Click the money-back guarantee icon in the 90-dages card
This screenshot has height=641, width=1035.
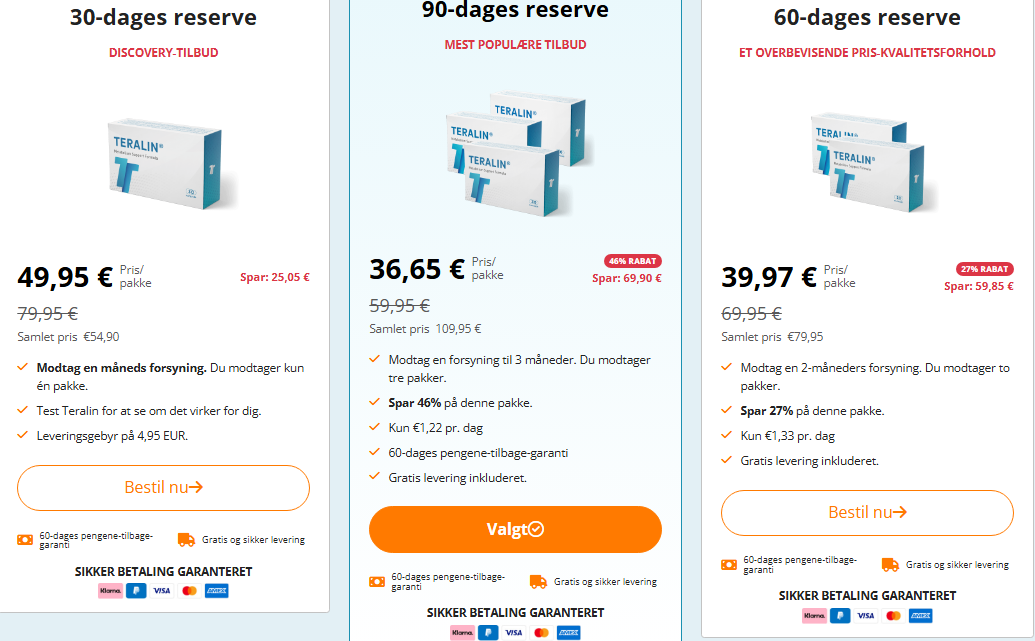click(x=377, y=581)
